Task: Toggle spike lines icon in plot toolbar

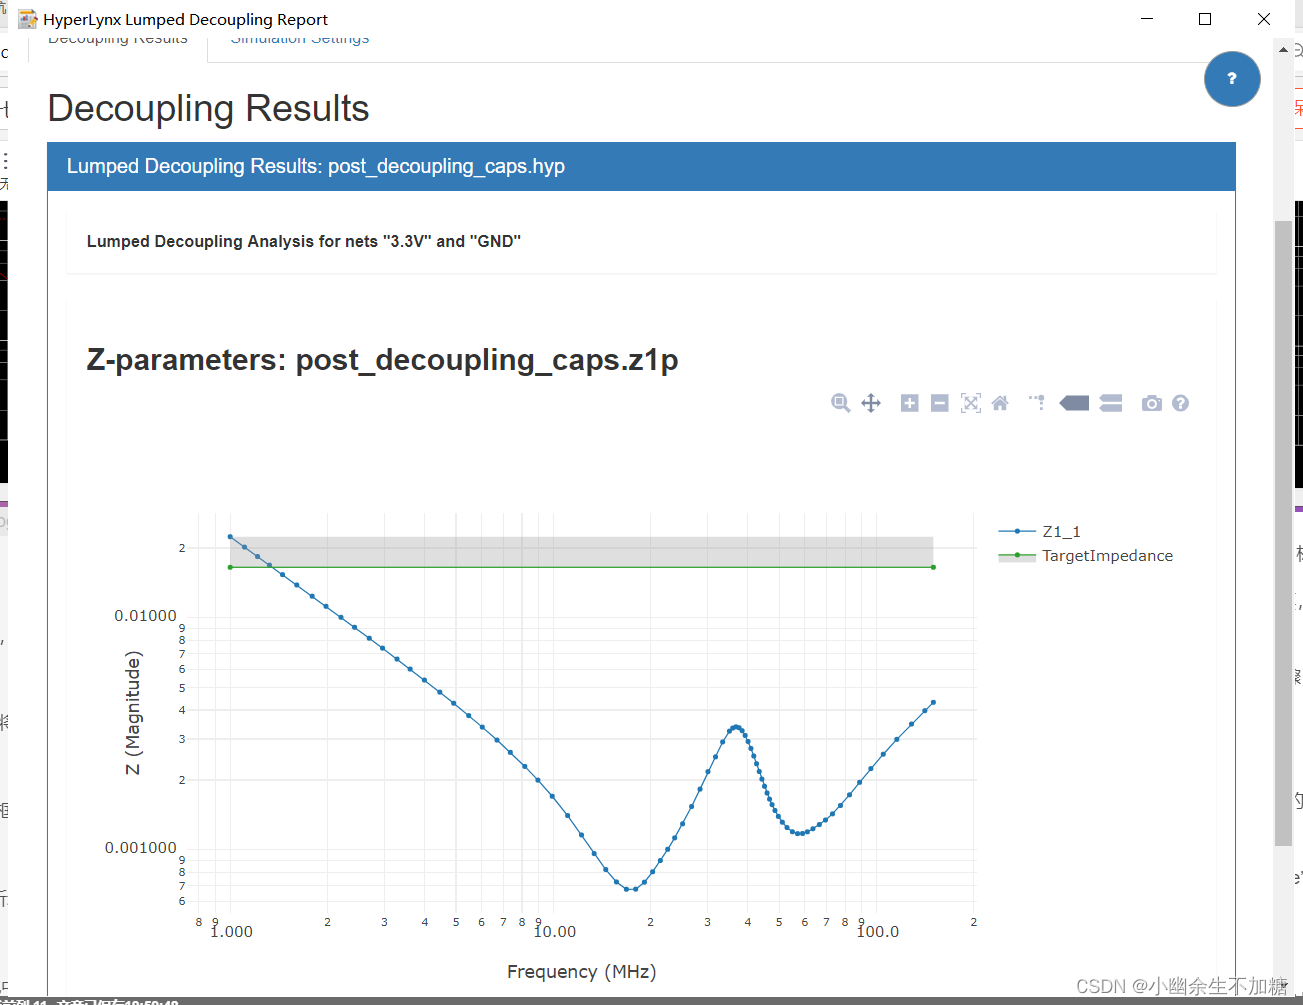Action: [1037, 403]
